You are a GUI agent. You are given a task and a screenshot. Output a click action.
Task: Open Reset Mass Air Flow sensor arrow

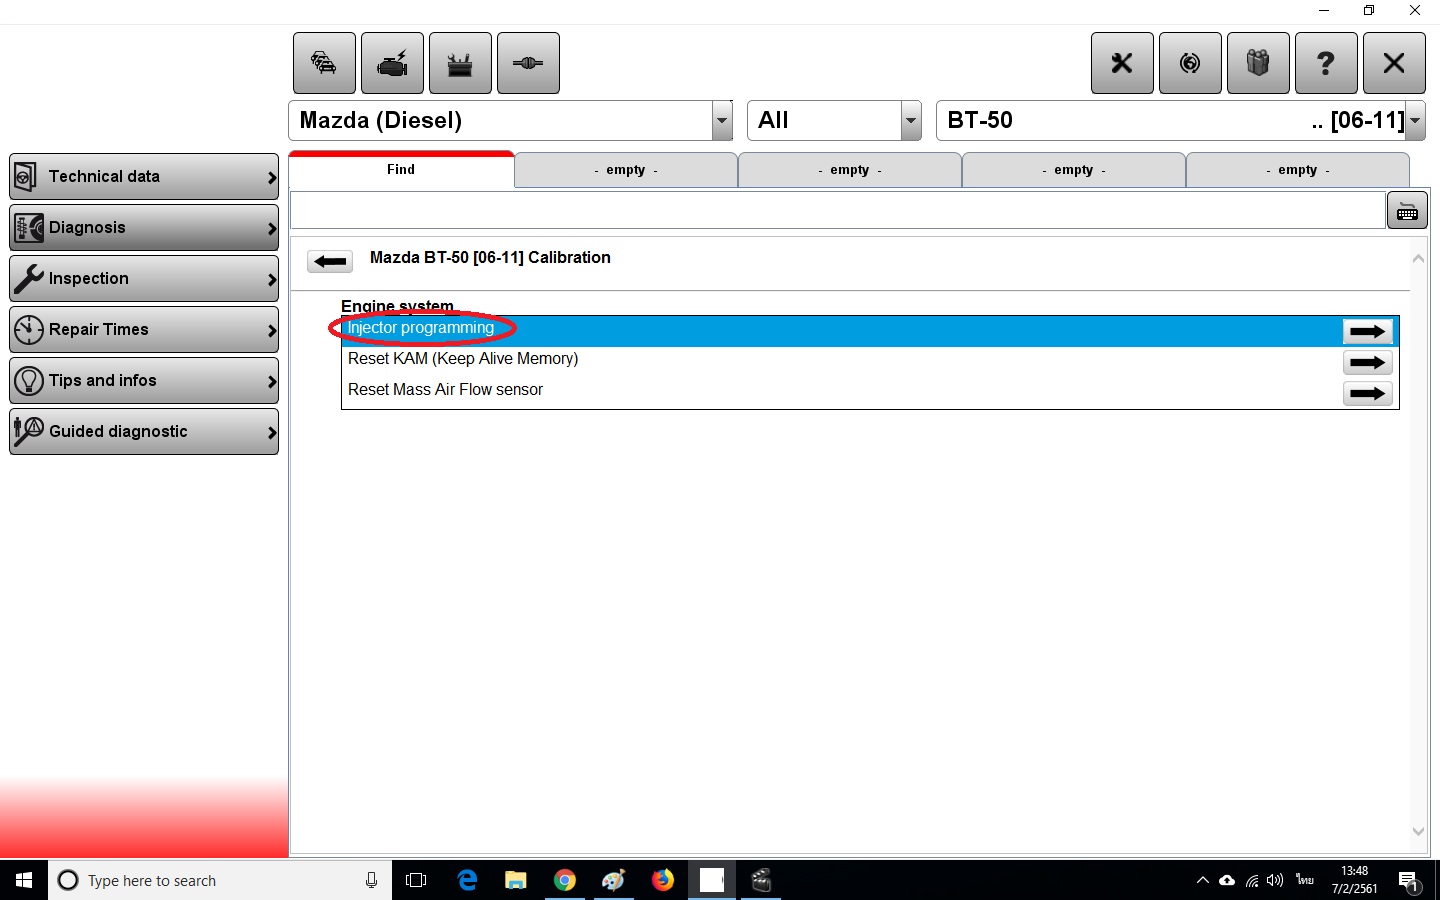click(x=1367, y=393)
